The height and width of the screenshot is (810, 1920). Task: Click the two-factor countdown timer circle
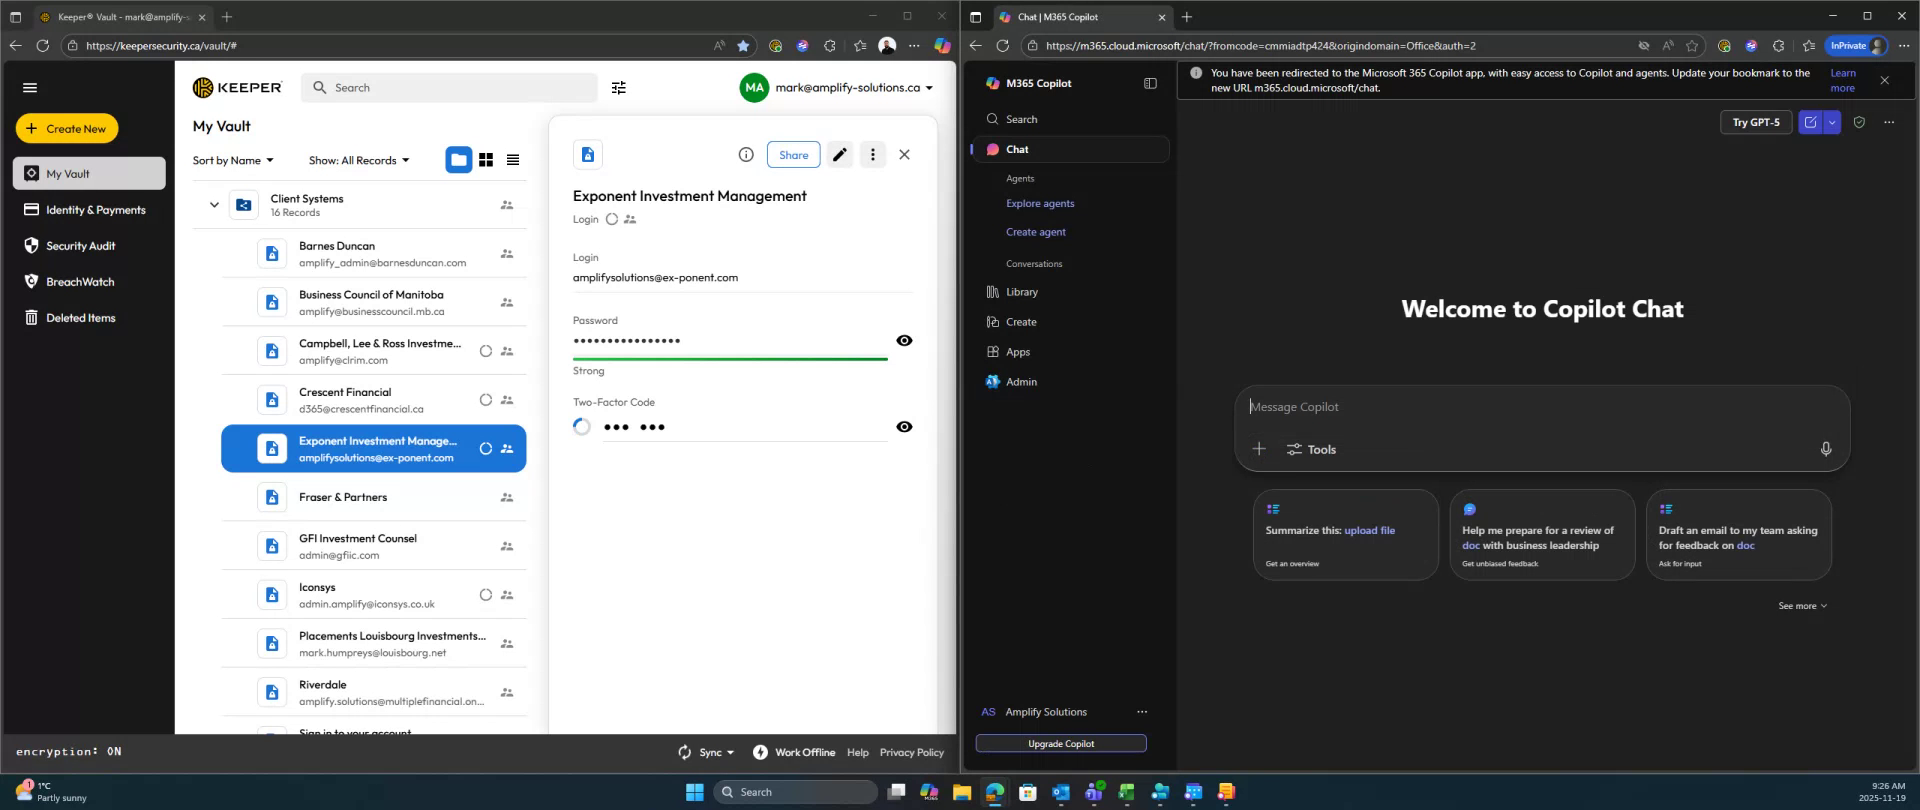(x=582, y=427)
